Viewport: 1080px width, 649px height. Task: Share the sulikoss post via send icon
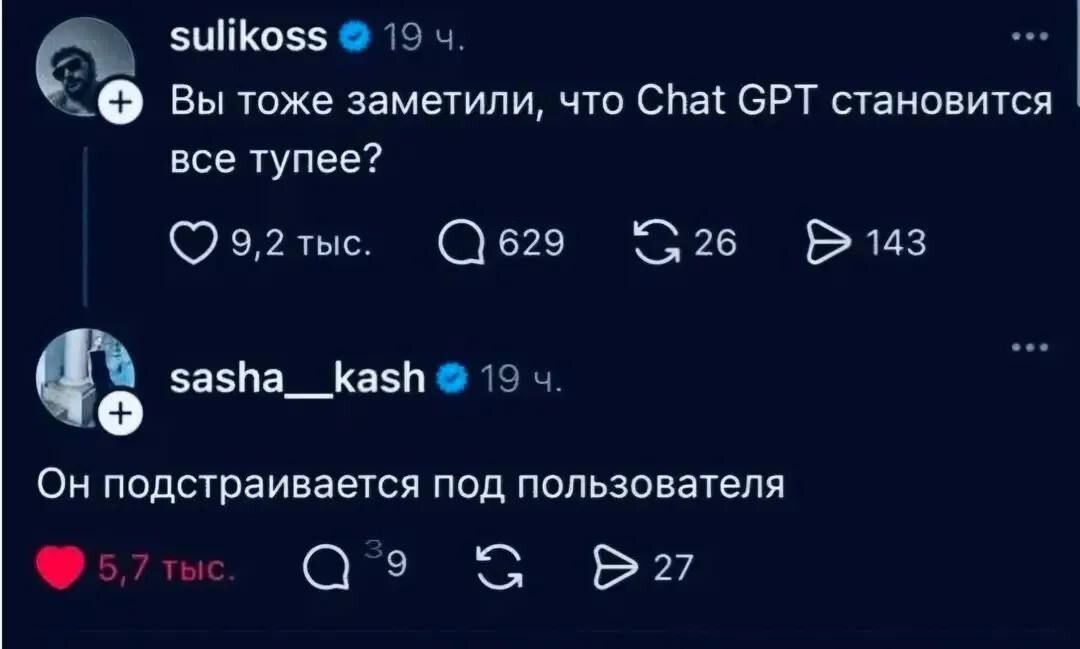[x=824, y=243]
